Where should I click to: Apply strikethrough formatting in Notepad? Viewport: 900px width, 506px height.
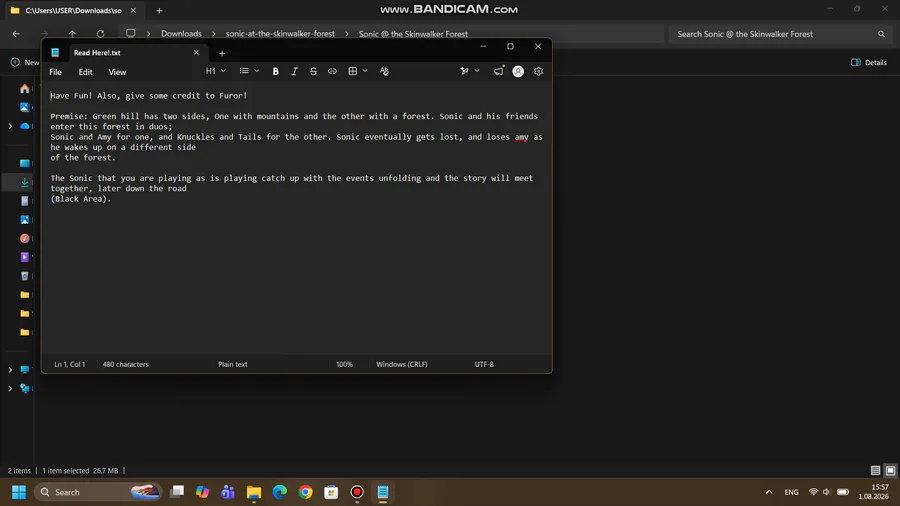click(313, 72)
